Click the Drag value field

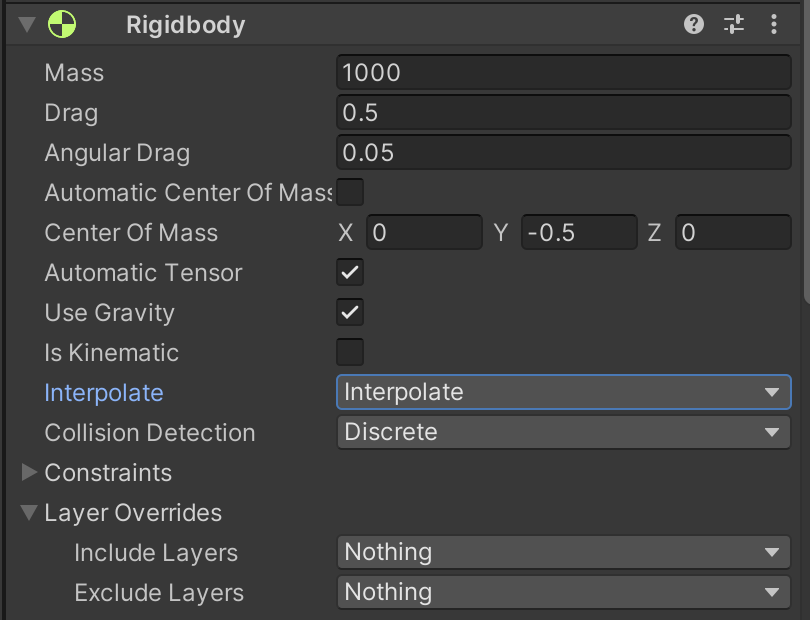point(563,112)
